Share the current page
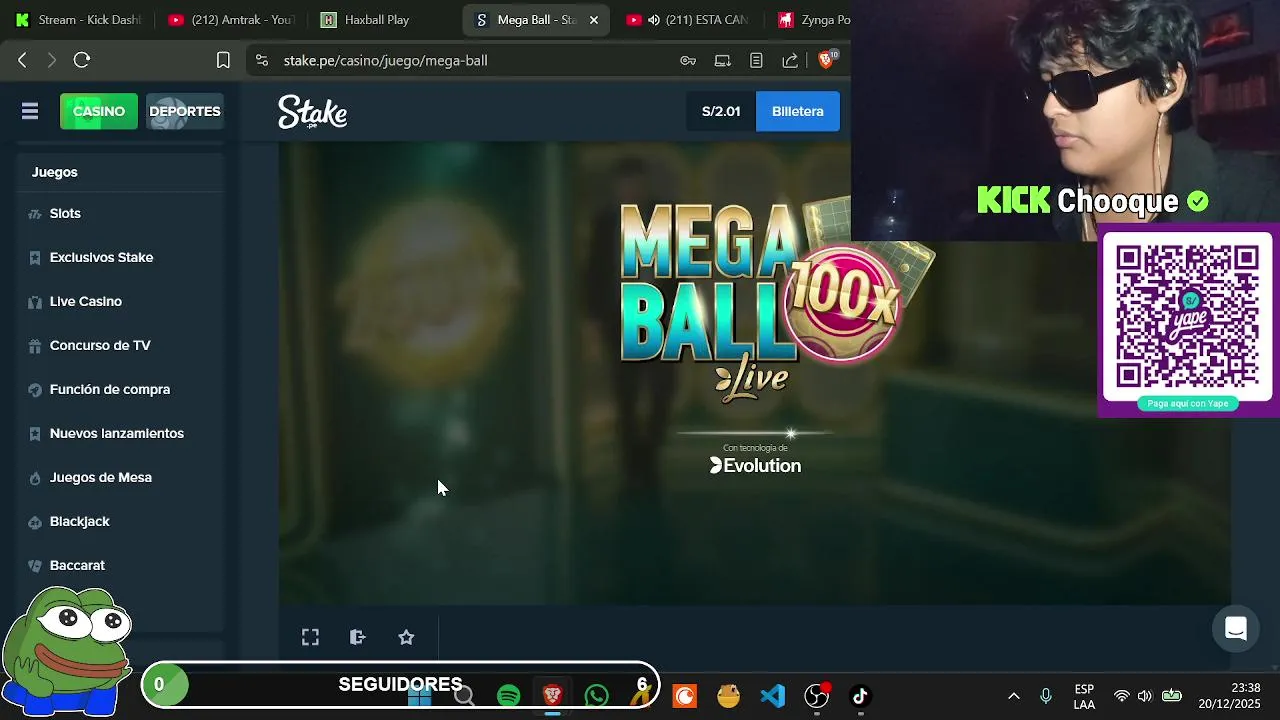1280x720 pixels. coord(790,60)
